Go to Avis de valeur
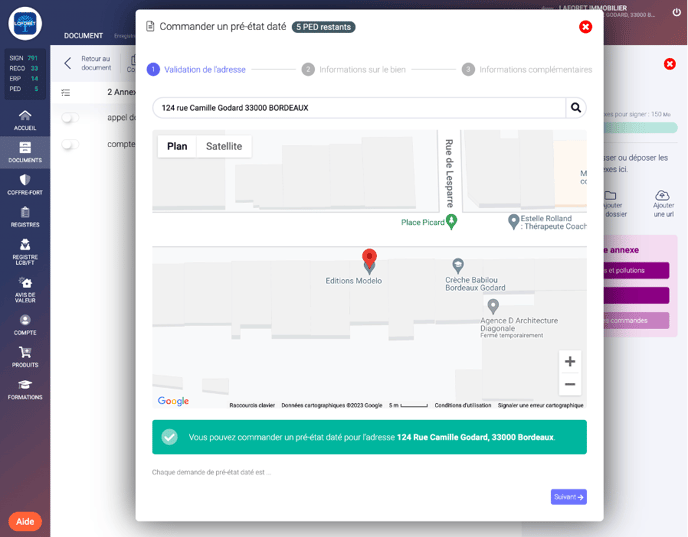This screenshot has width=688, height=537. coord(25,288)
